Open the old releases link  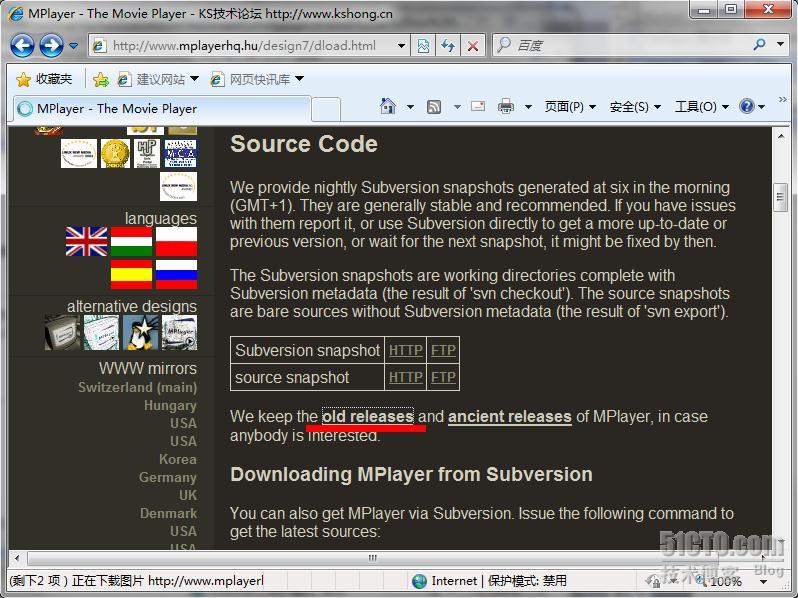tap(367, 416)
